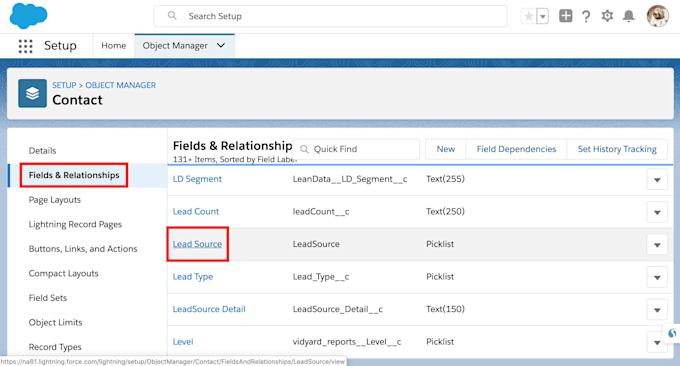Click the Text(255) data type cell
Image resolution: width=680 pixels, height=366 pixels.
click(445, 179)
